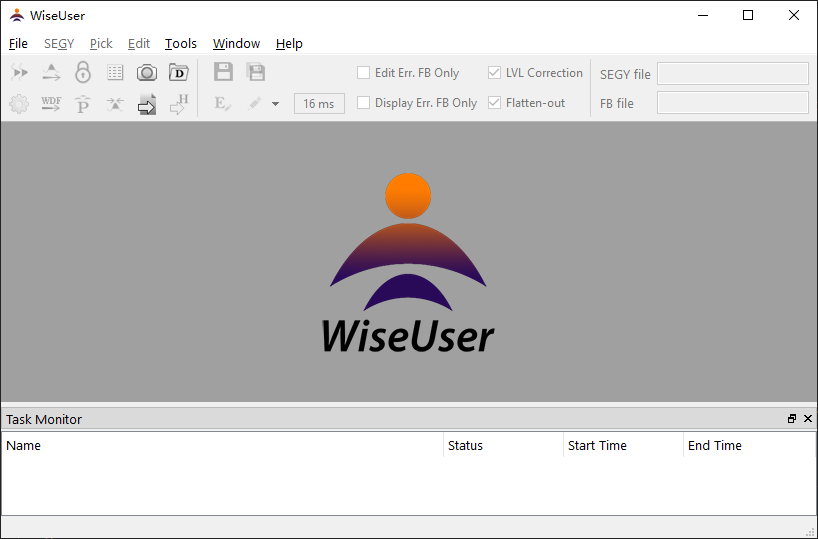The width and height of the screenshot is (818, 539).
Task: Open the table grid icon
Action: pyautogui.click(x=115, y=73)
